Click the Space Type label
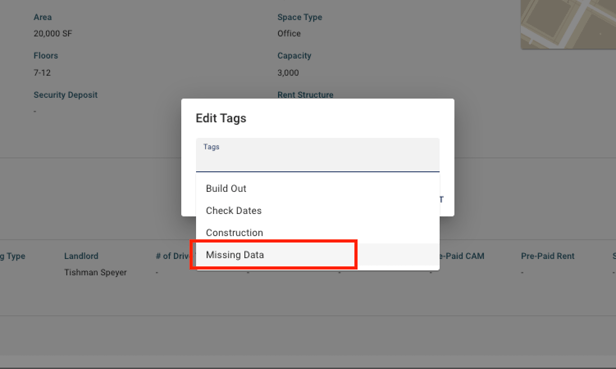 300,17
